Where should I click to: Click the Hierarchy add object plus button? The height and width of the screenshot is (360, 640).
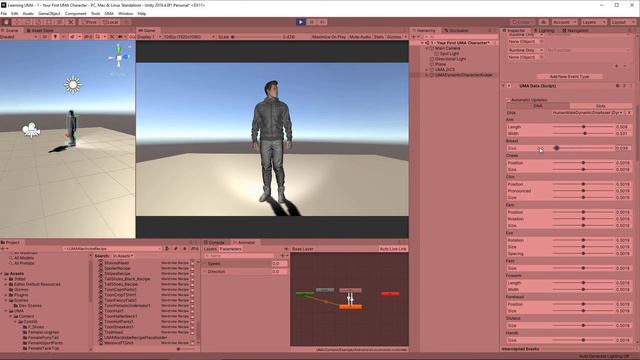(x=413, y=37)
